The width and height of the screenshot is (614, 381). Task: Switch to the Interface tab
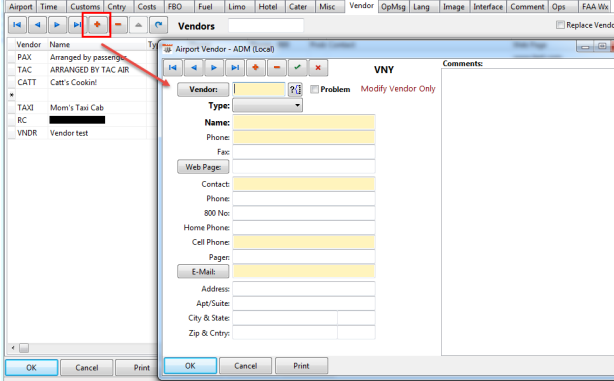click(x=488, y=7)
